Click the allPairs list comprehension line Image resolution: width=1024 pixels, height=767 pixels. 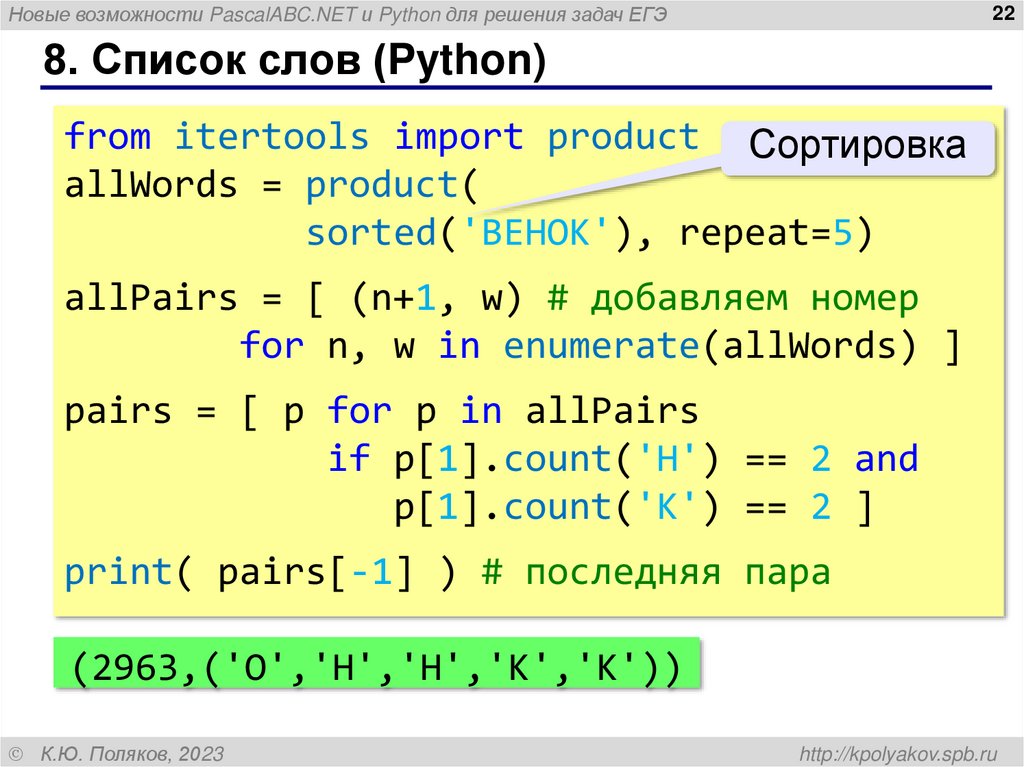point(490,296)
